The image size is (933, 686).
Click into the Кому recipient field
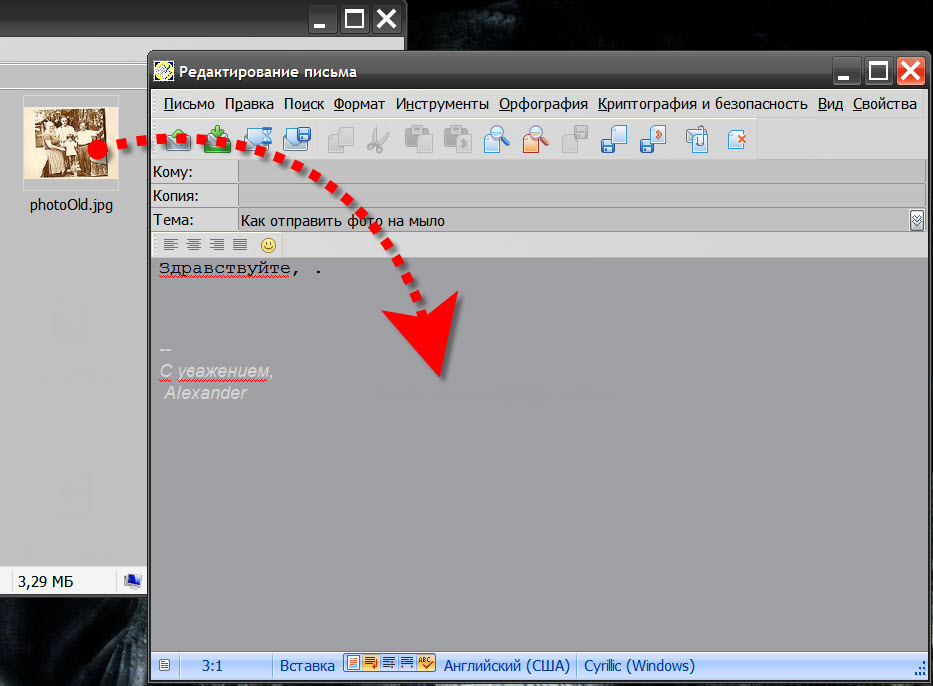[x=582, y=172]
